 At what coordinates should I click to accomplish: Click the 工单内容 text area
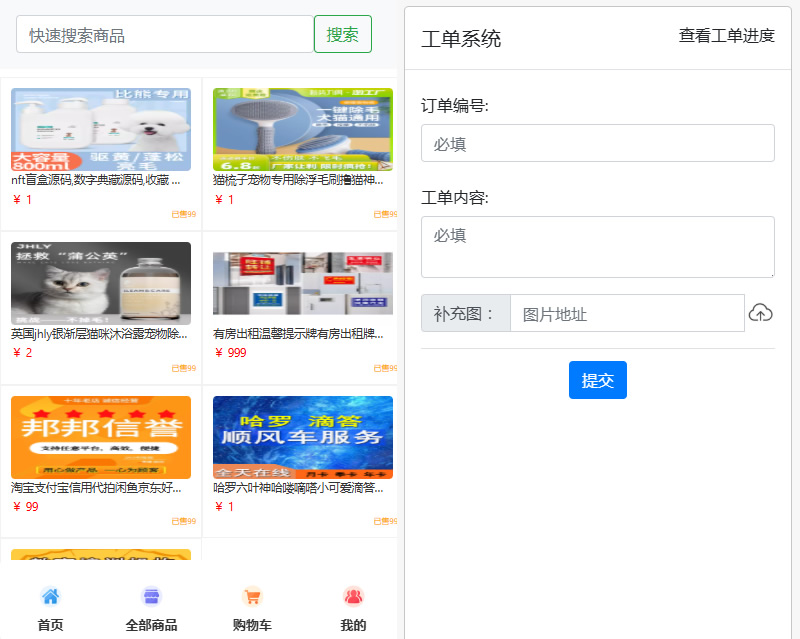[x=597, y=246]
